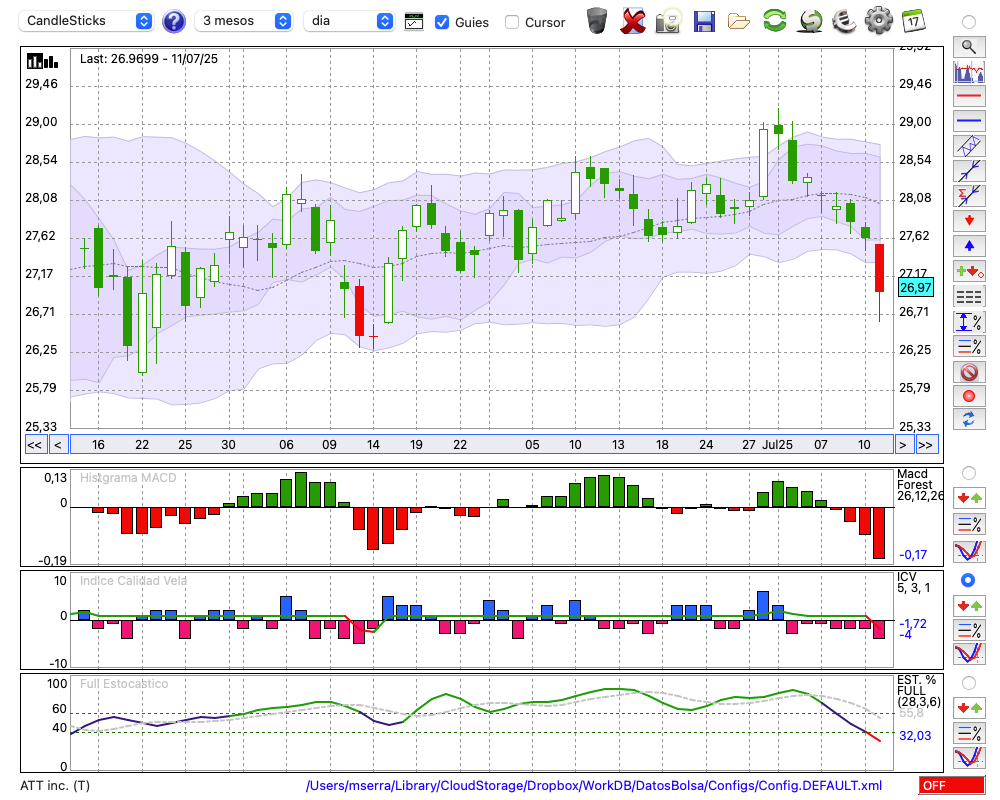The width and height of the screenshot is (1000, 800).
Task: Click the 'Last: 26.9699 - 11/07/25' text
Action: tap(149, 59)
